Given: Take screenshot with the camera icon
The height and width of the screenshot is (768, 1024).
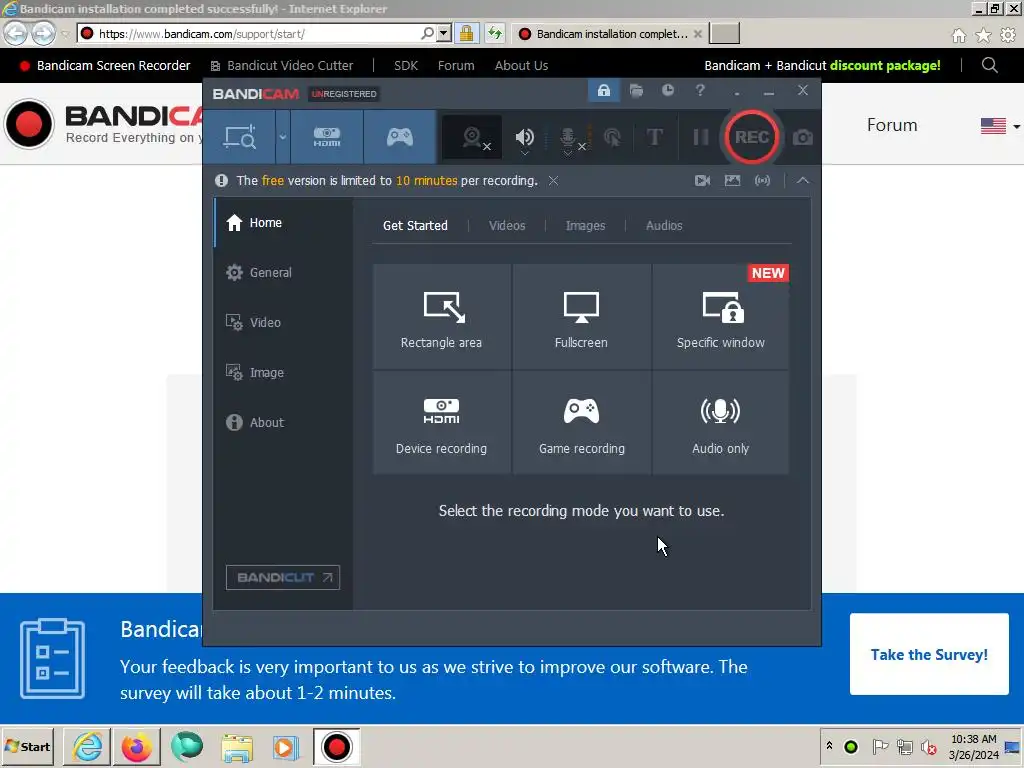Looking at the screenshot, I should point(803,138).
